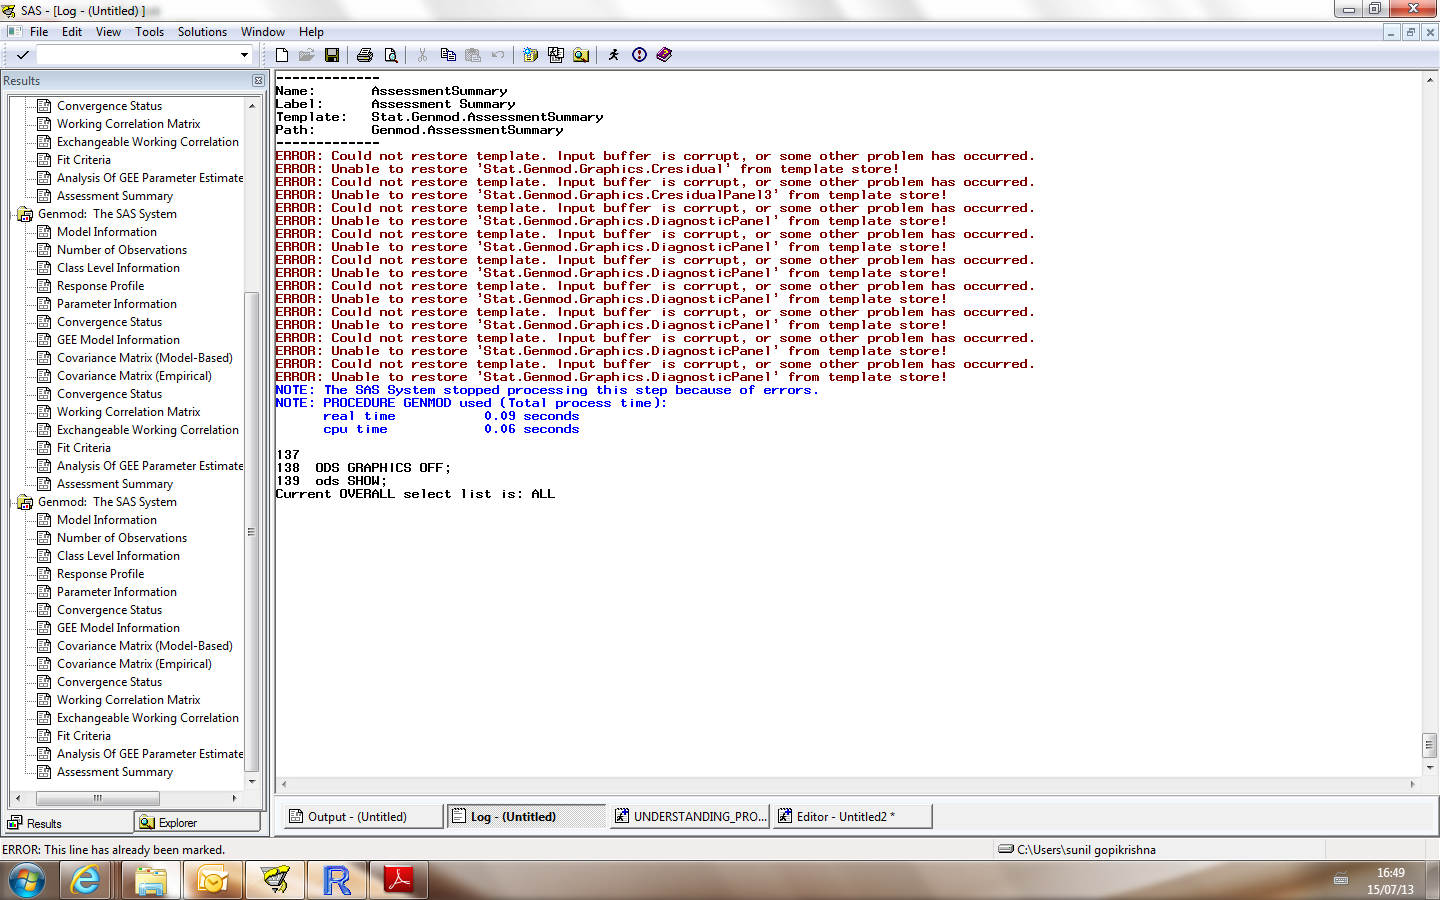This screenshot has width=1440, height=900.
Task: Open the SAS Explorer toolbar icon
Action: 556,55
